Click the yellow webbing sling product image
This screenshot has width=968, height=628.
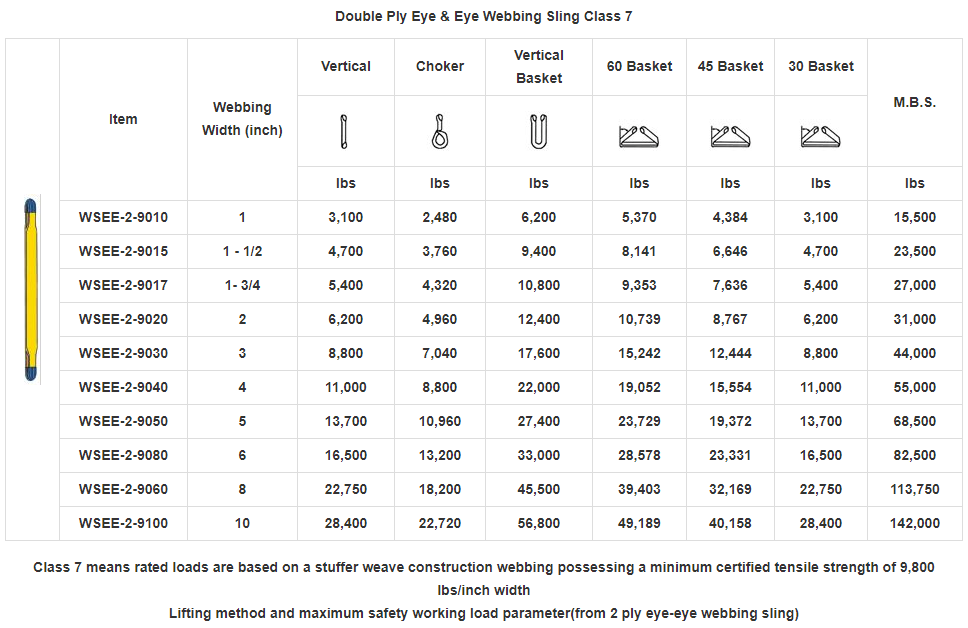point(32,290)
